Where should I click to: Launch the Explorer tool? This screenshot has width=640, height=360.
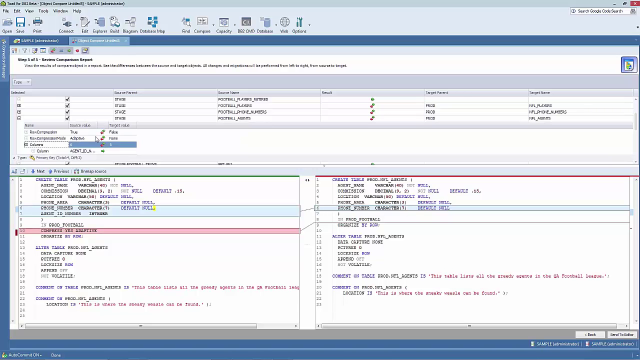click(100, 25)
